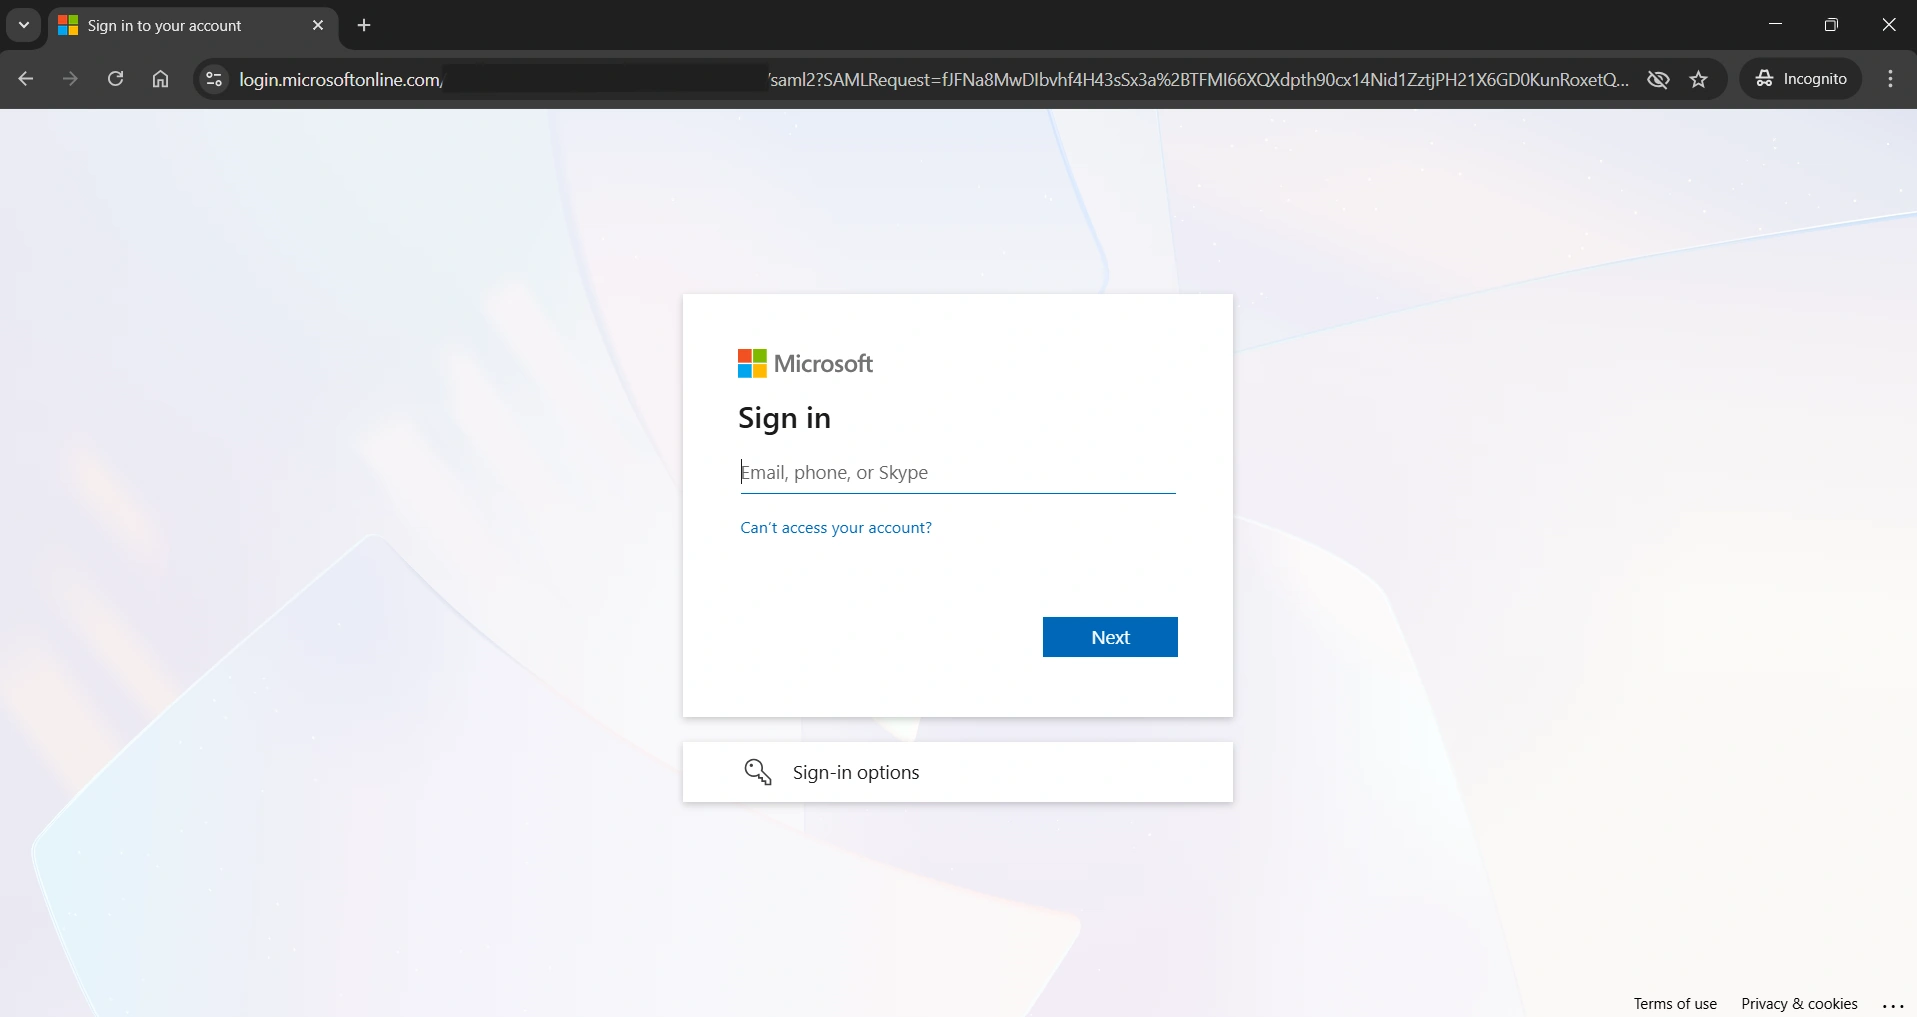This screenshot has height=1017, width=1917.
Task: Minimize the browser window
Action: [1776, 25]
